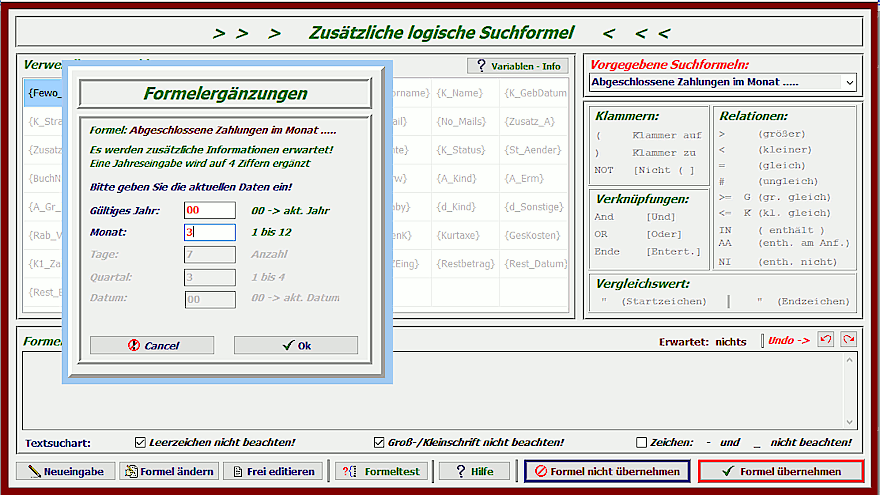Viewport: 880px width, 495px height.
Task: Click Formel nicht übernehmen
Action: 607,471
